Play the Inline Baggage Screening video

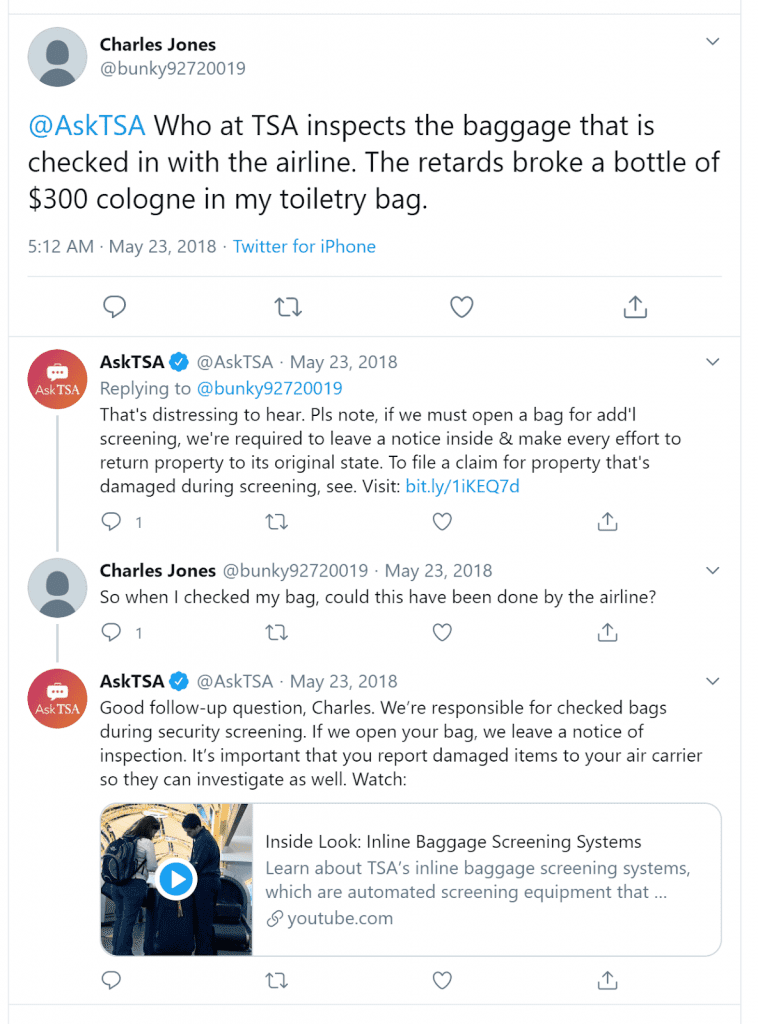click(176, 879)
